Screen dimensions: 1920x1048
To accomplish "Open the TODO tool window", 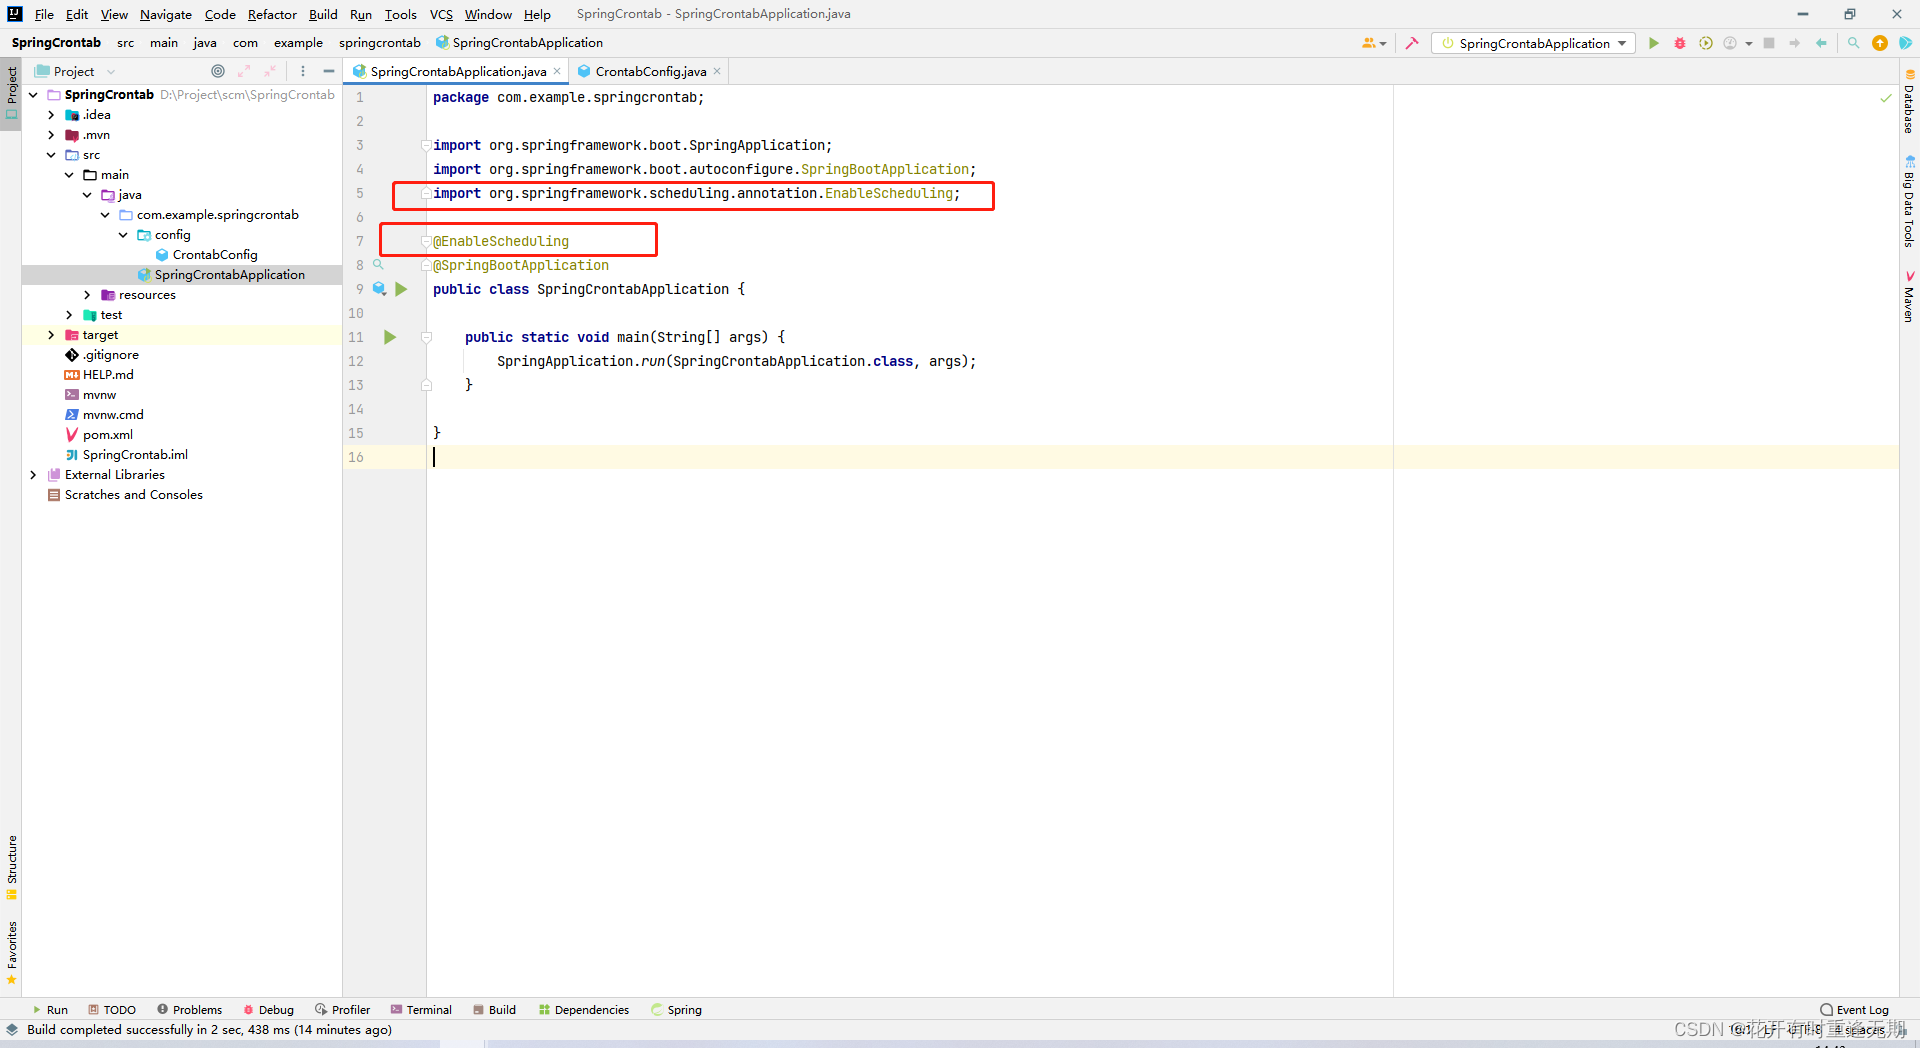I will pos(112,1010).
